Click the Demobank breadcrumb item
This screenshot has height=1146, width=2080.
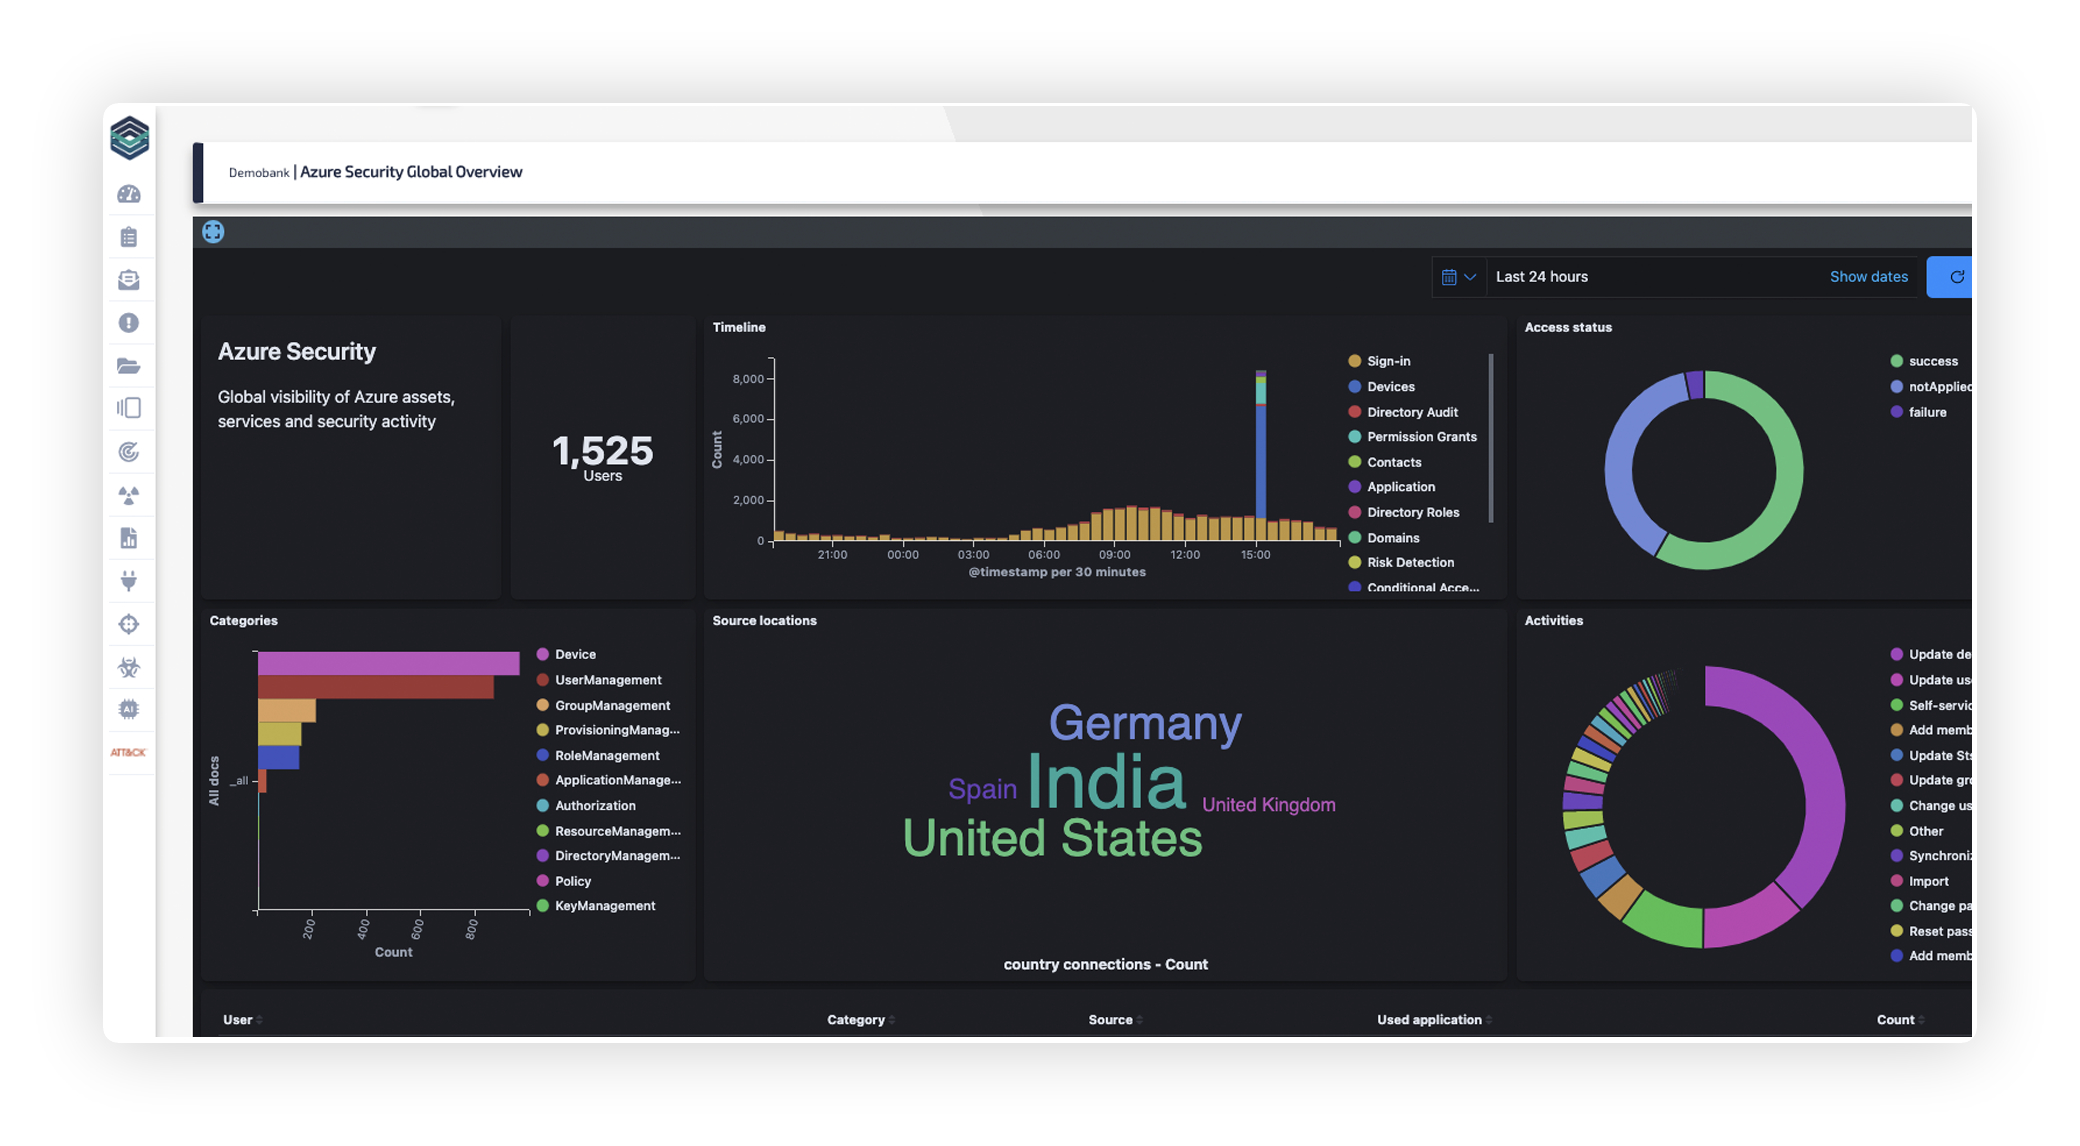258,173
